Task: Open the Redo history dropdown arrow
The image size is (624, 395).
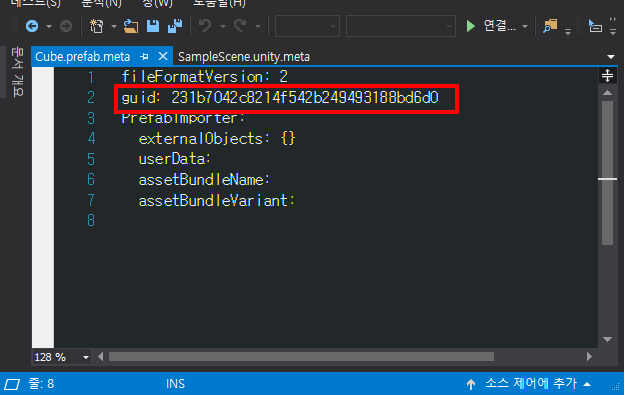Action: [258, 27]
